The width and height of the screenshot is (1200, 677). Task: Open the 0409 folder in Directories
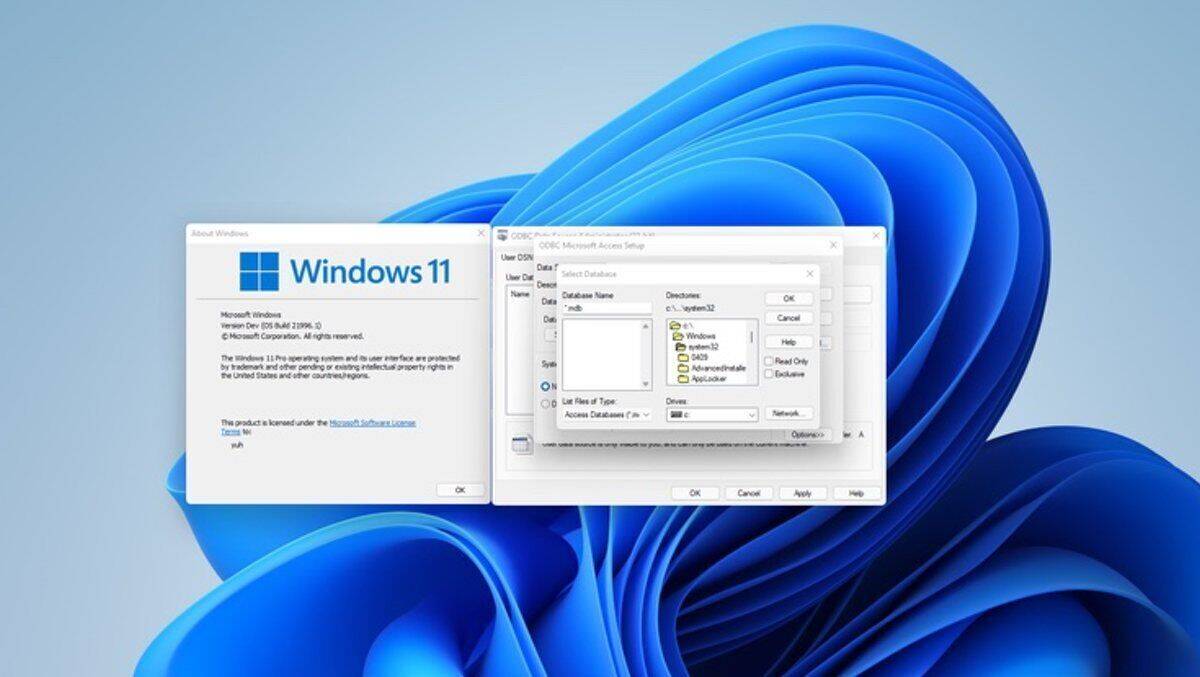pos(691,357)
